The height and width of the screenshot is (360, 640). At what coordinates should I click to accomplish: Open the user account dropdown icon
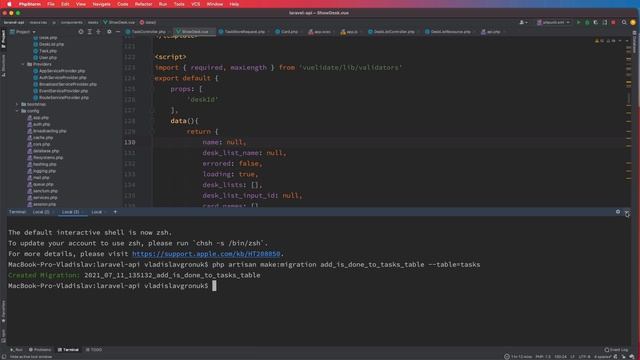(x=523, y=22)
